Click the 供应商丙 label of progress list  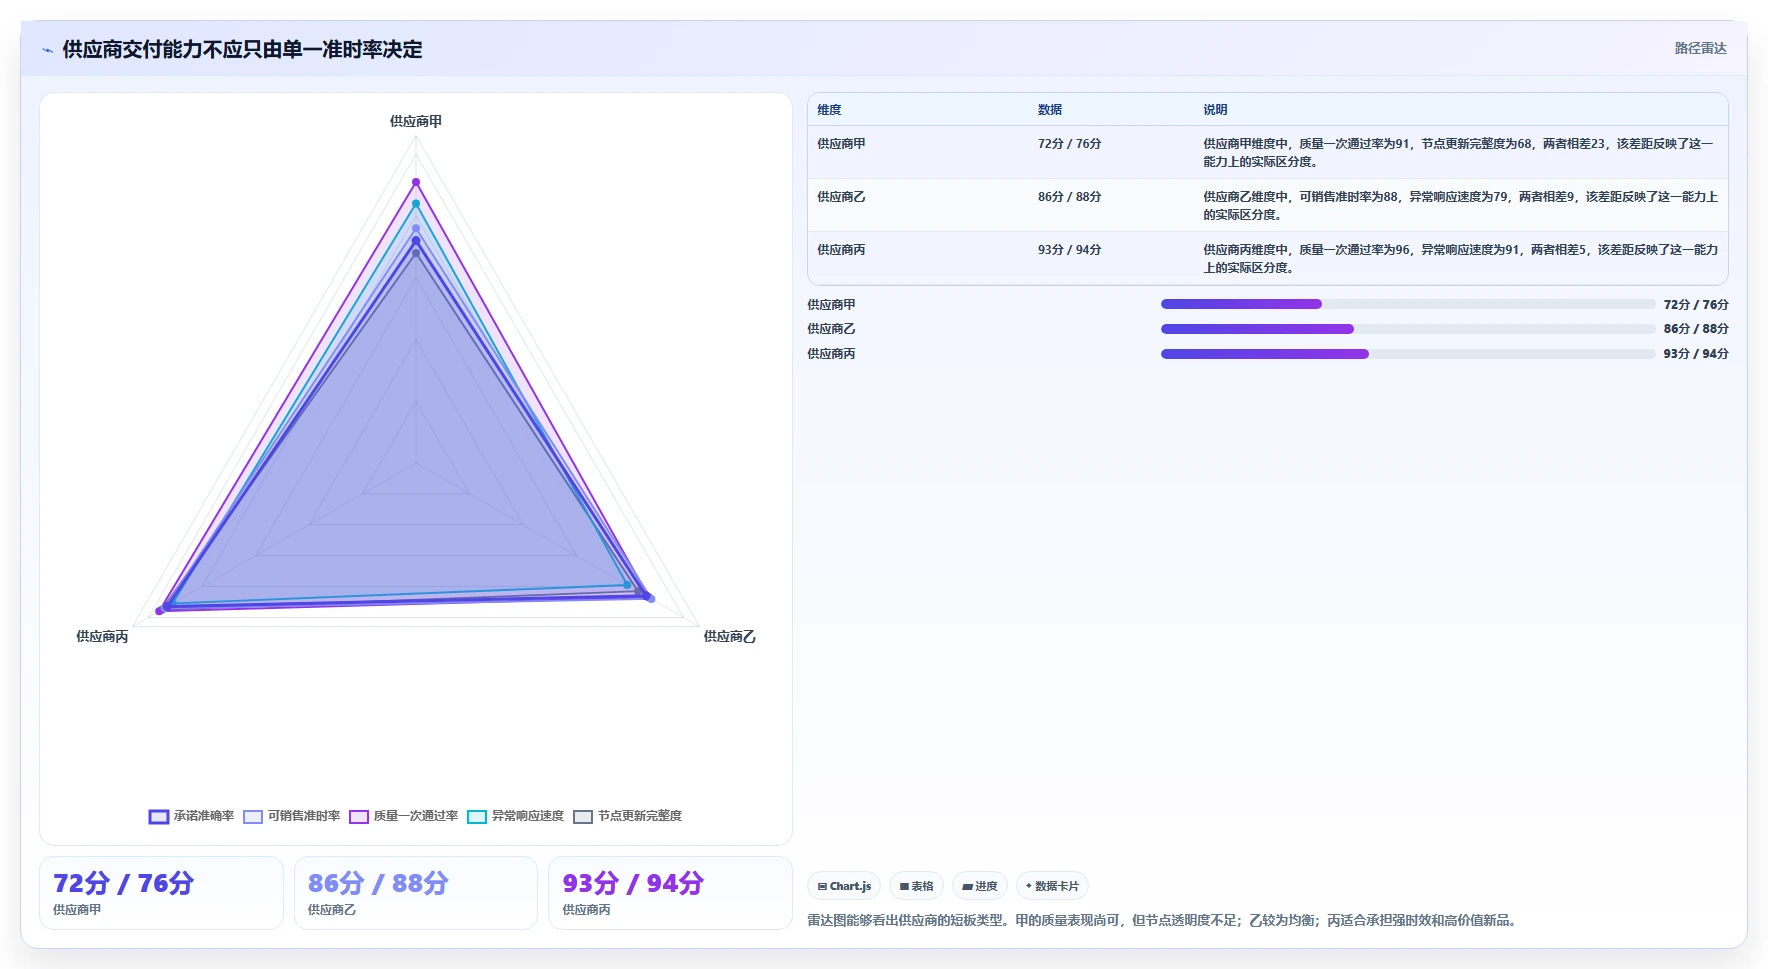(831, 354)
